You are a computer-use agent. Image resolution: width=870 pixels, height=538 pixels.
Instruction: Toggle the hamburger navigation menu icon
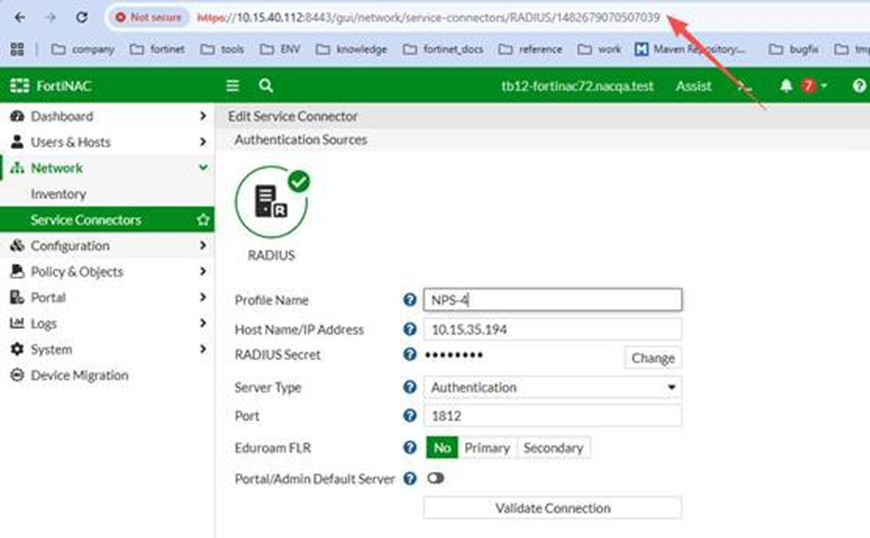(x=232, y=86)
